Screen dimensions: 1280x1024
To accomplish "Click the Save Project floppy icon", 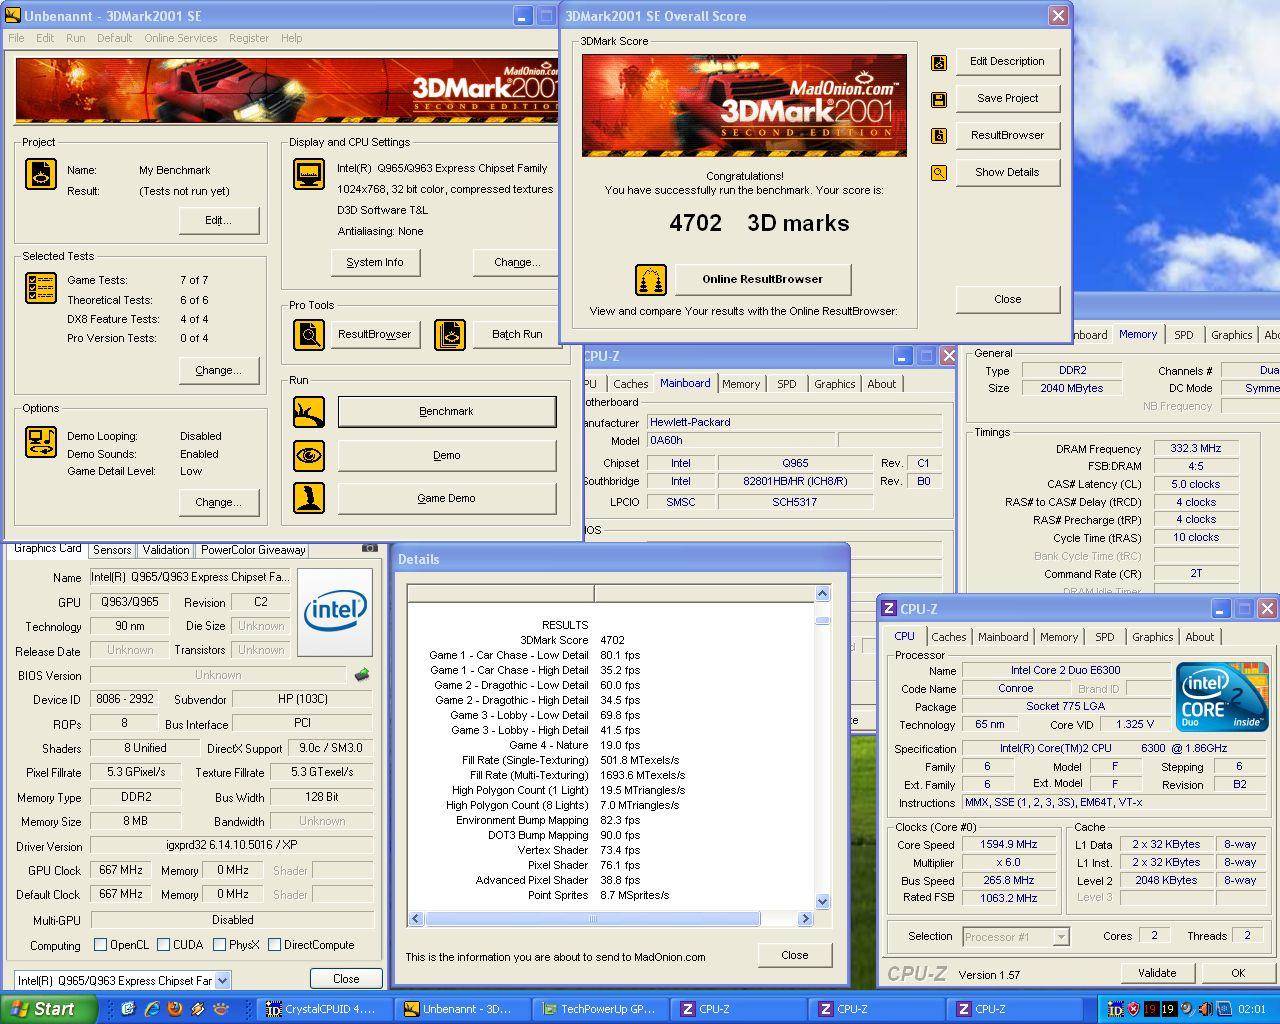I will [x=938, y=99].
